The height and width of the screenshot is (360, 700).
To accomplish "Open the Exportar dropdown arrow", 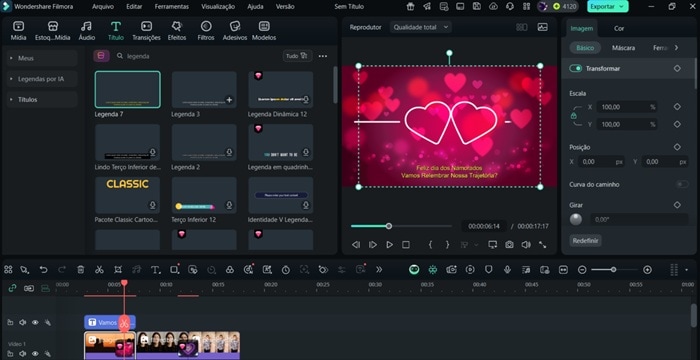I will [x=621, y=6].
